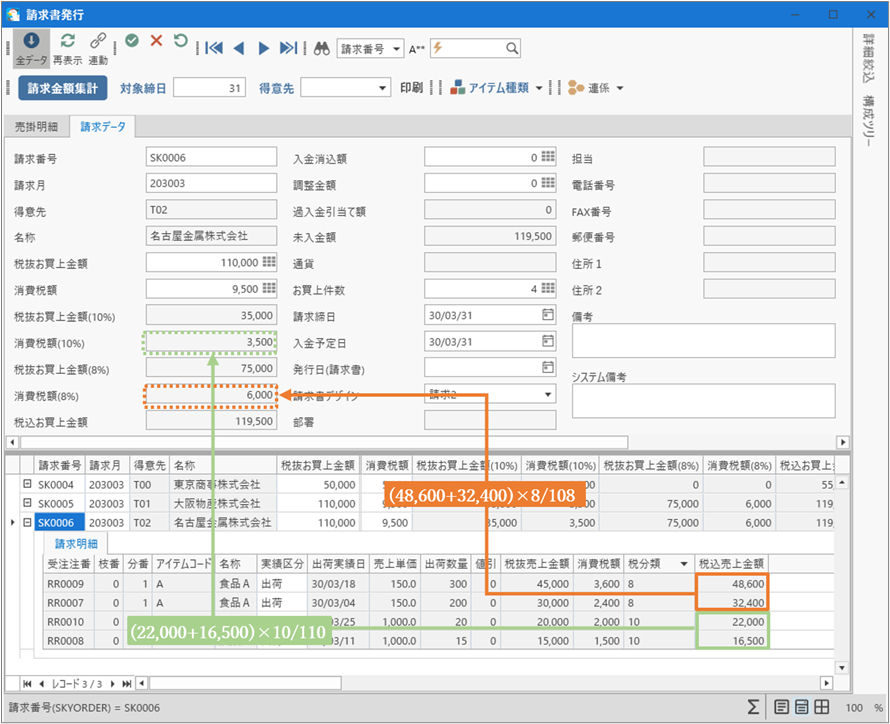
Task: Click the binoculars search icon
Action: [322, 48]
